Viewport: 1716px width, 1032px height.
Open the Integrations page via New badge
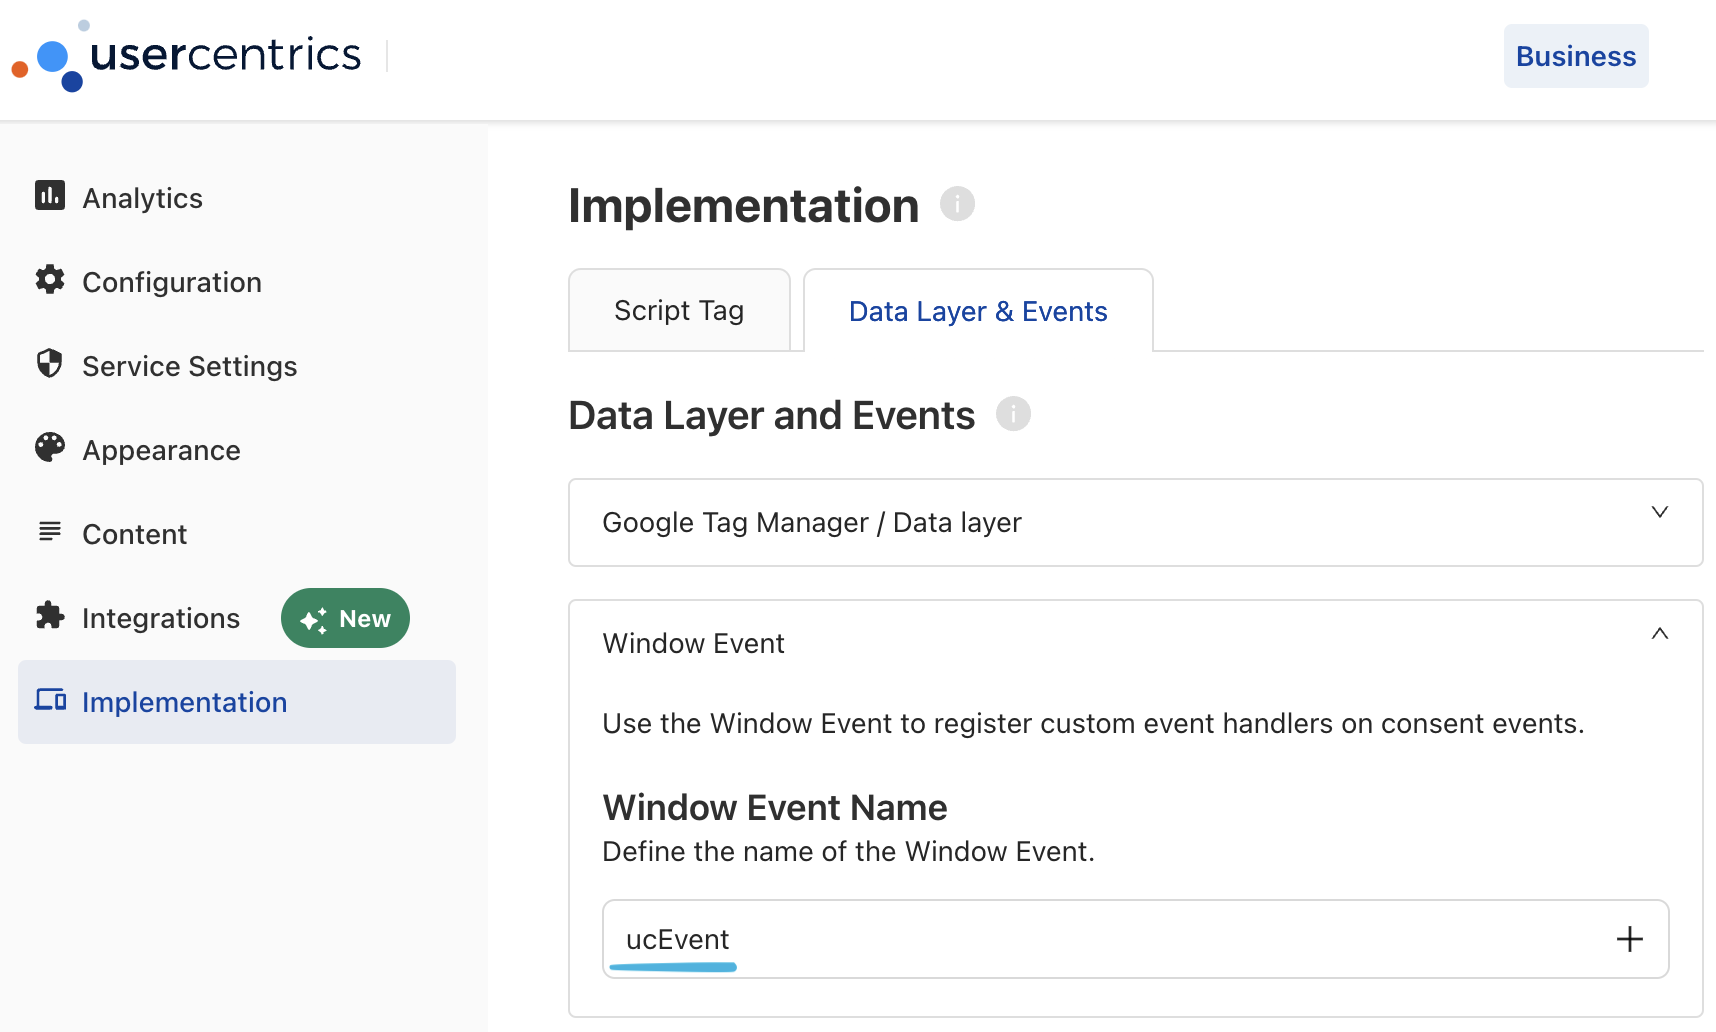[x=344, y=618]
